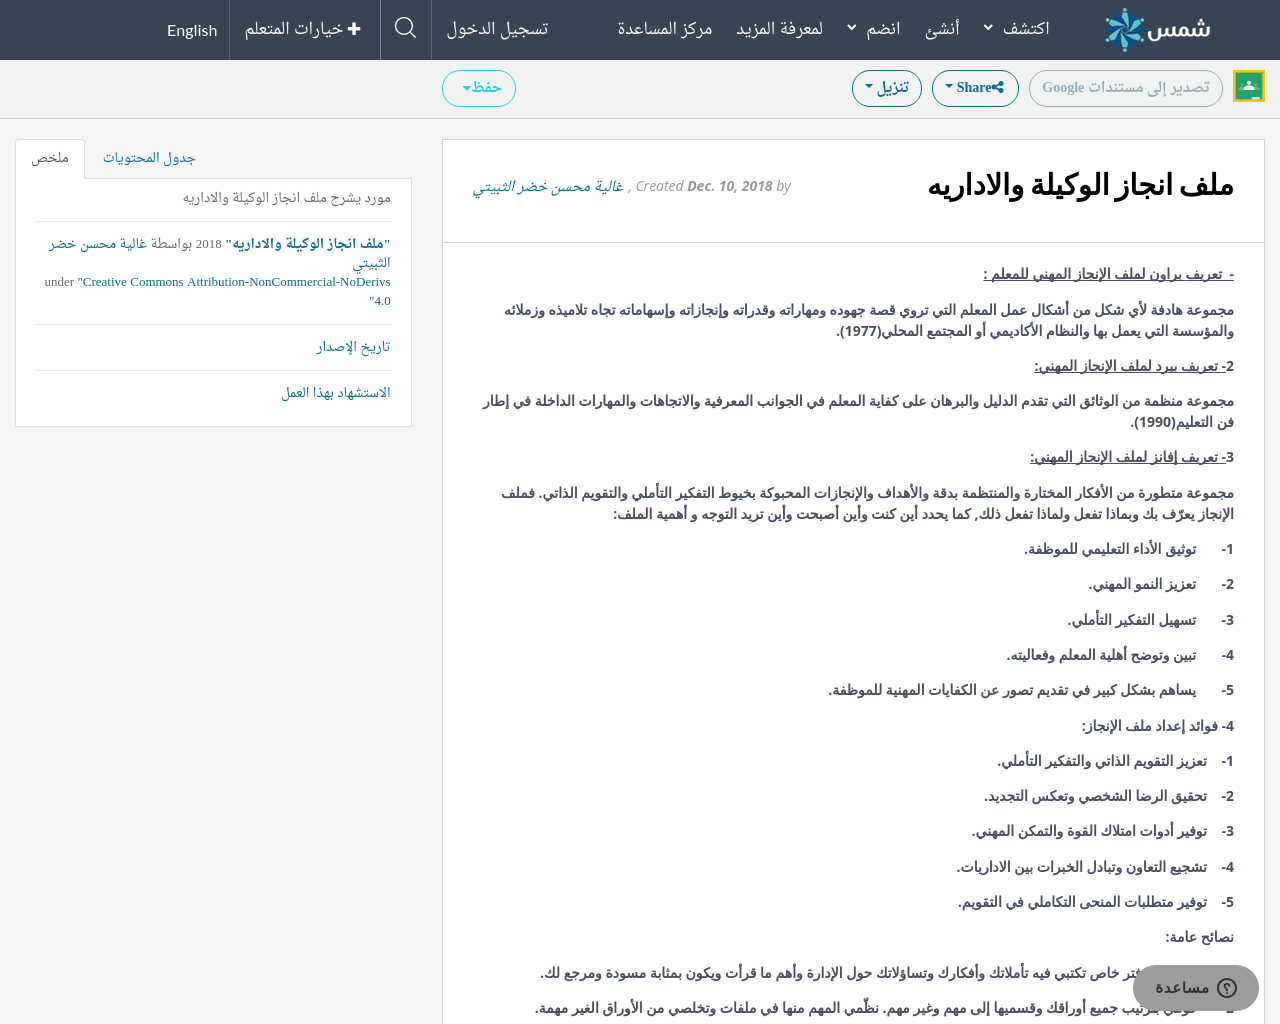Click heading 2- تعريف بيرد لملف الإنجاز المهني
Viewport: 1280px width, 1024px height.
point(1134,366)
